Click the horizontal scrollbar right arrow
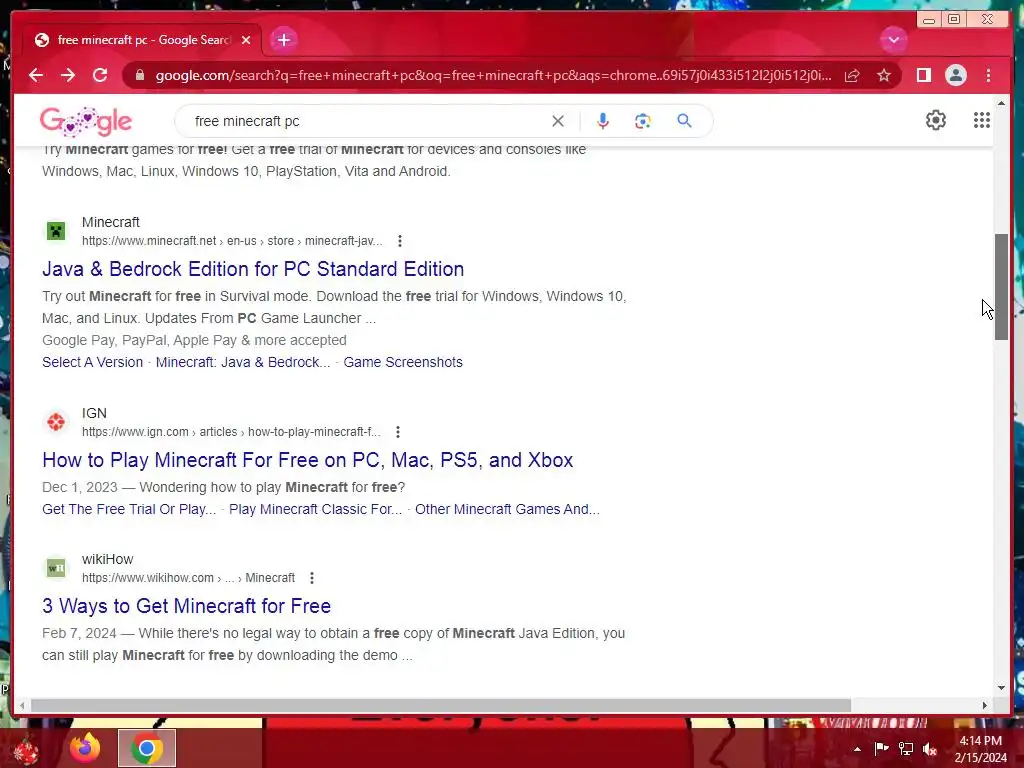The width and height of the screenshot is (1024, 768). pos(985,705)
